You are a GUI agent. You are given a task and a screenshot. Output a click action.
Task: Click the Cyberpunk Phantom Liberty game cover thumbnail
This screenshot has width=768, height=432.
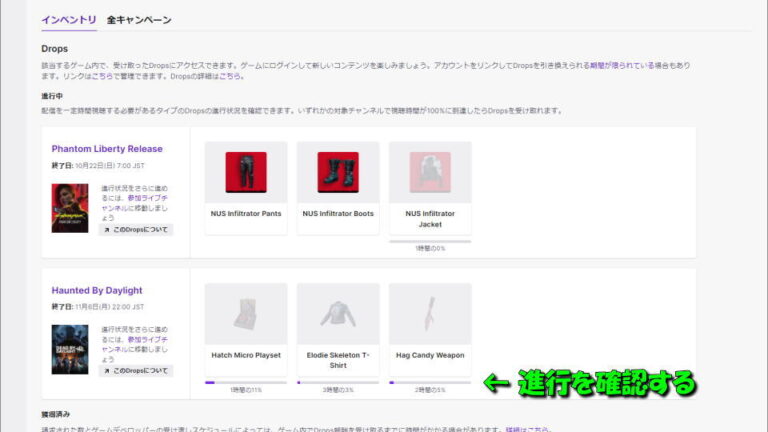pos(70,208)
